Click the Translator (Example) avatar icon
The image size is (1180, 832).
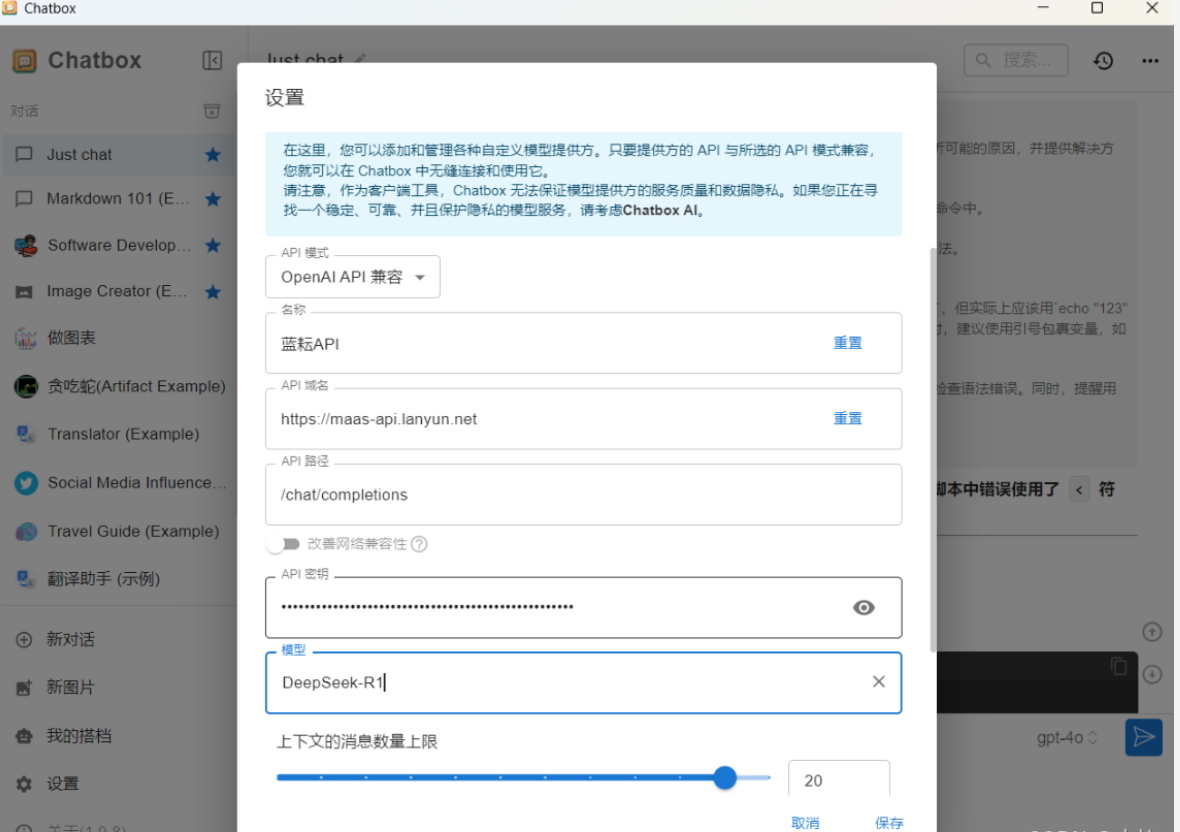(26, 434)
